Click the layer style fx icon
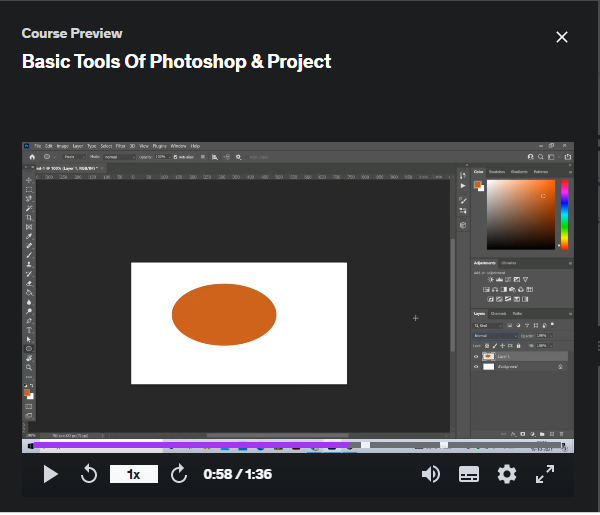Image resolution: width=600 pixels, height=515 pixels. click(x=514, y=434)
